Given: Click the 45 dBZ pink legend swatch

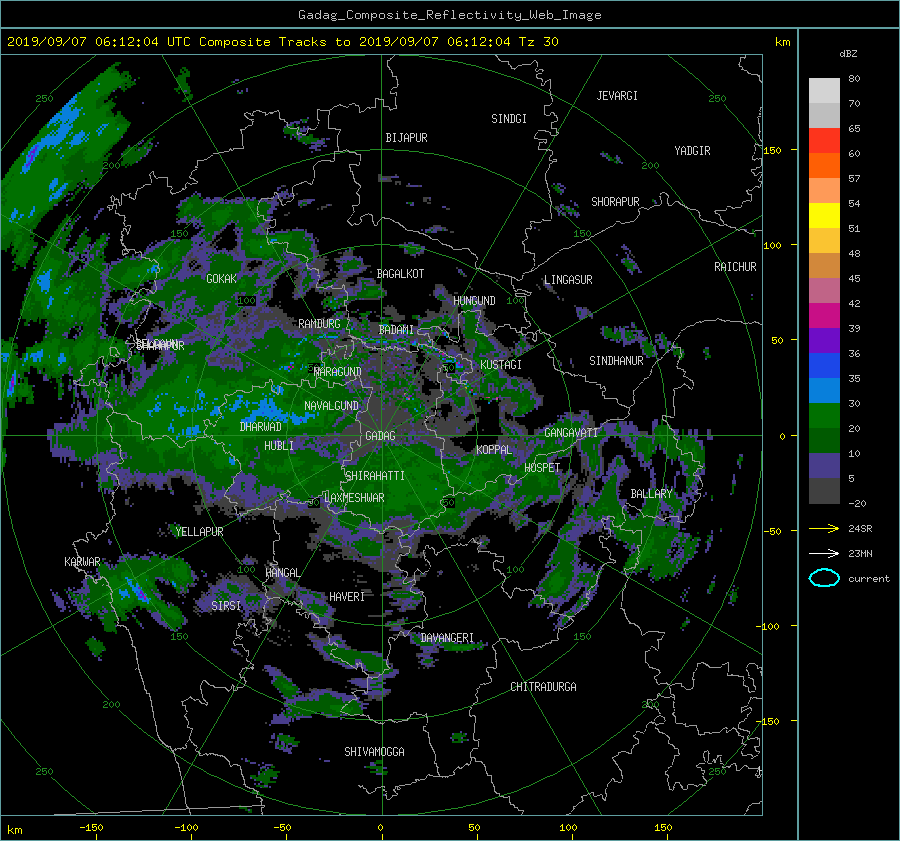Looking at the screenshot, I should (x=824, y=290).
